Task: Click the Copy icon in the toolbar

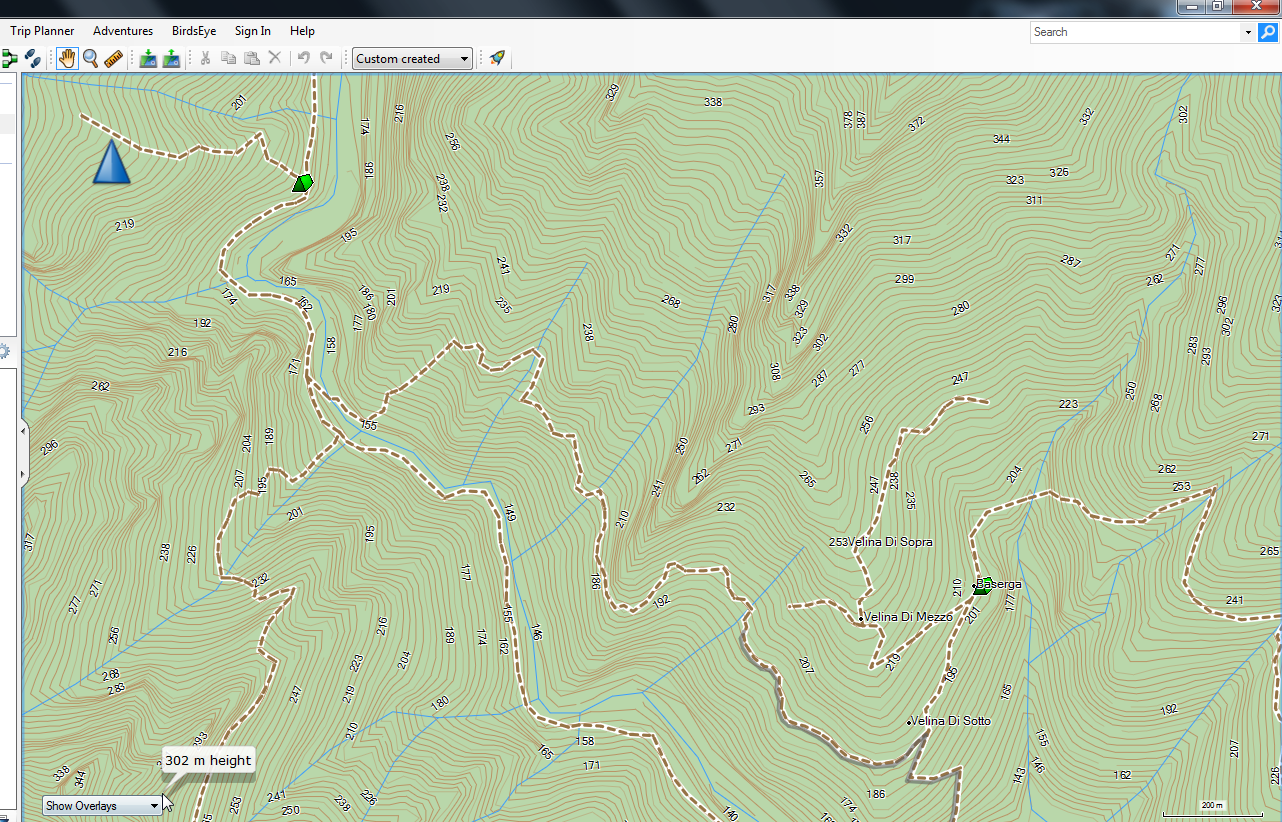Action: click(x=228, y=57)
